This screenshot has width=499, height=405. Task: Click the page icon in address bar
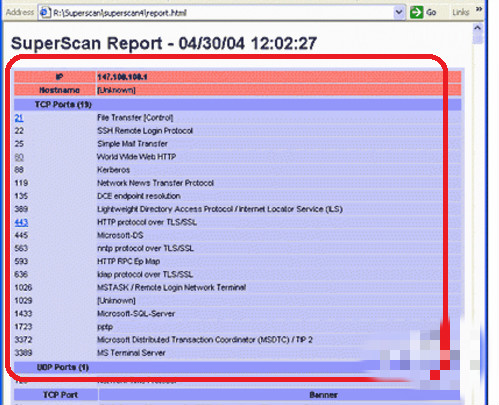point(45,12)
